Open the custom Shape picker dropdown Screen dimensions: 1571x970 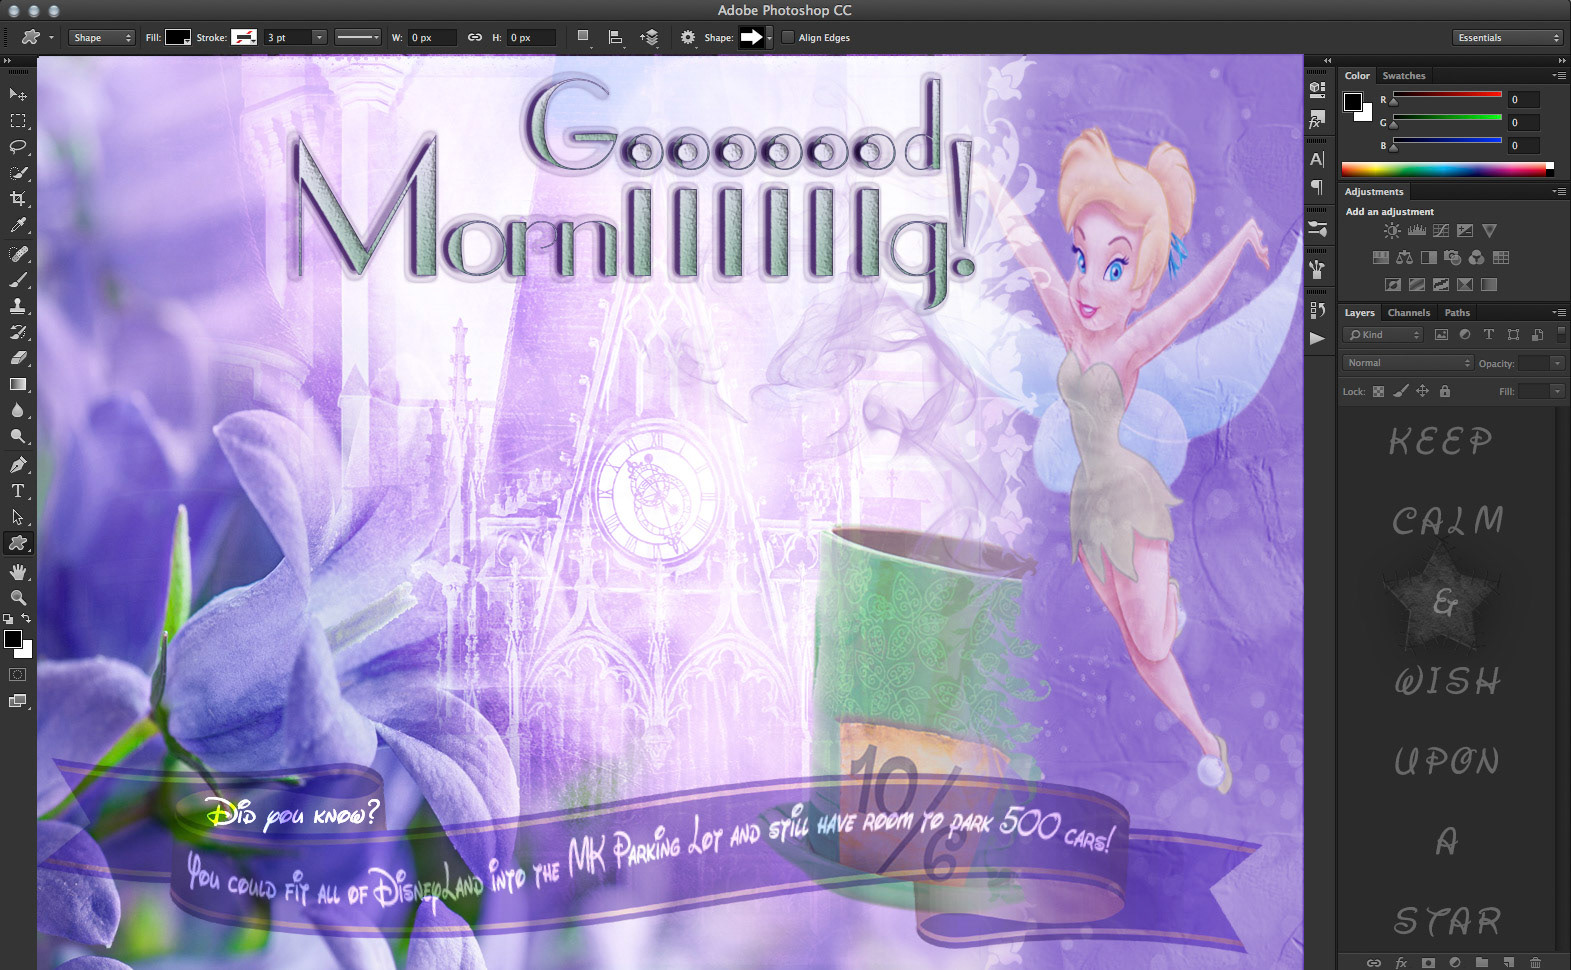pos(769,38)
